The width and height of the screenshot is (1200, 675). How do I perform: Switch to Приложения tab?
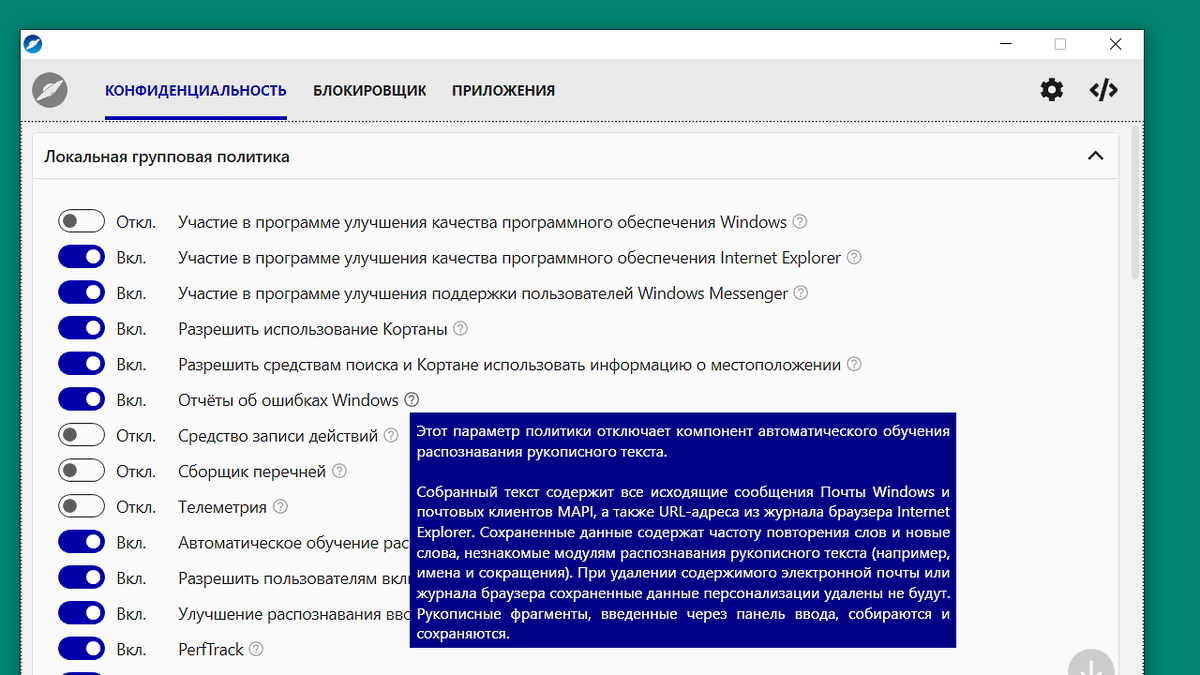[503, 91]
